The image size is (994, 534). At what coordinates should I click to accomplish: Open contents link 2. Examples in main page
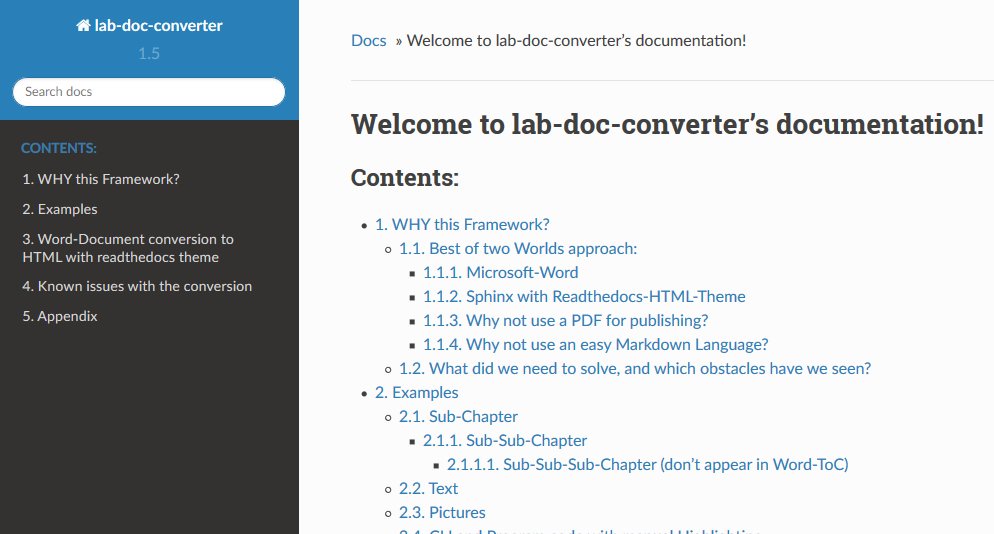click(x=416, y=393)
